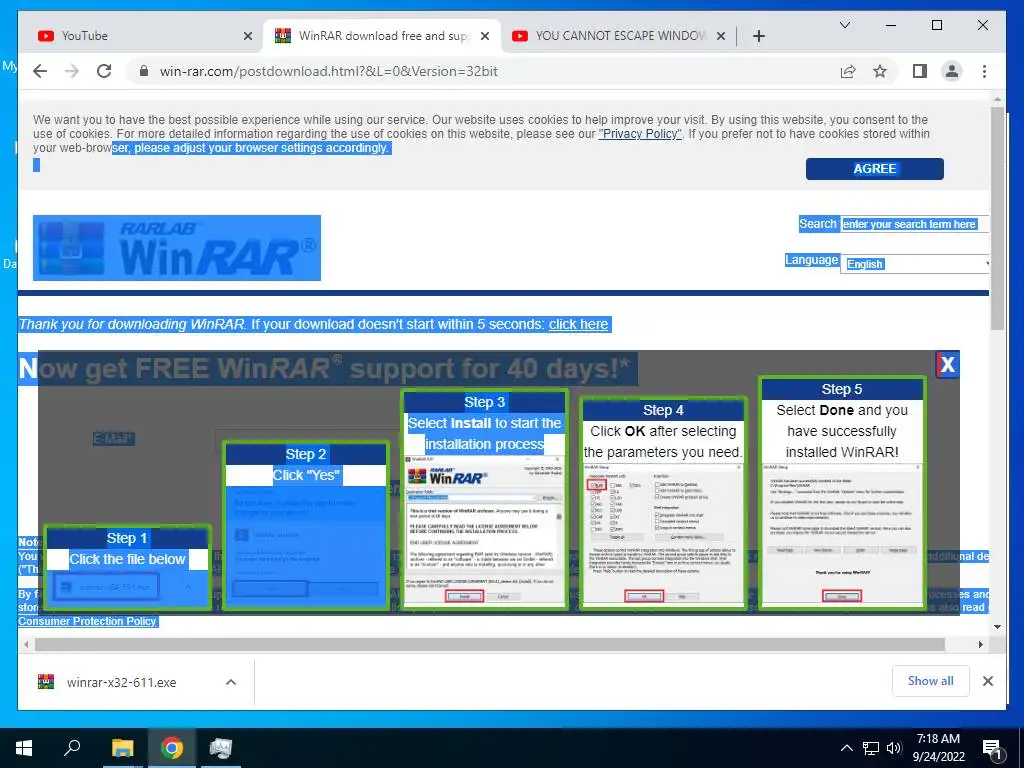Close the YOU CANNOT ESCAPE tab

720,36
